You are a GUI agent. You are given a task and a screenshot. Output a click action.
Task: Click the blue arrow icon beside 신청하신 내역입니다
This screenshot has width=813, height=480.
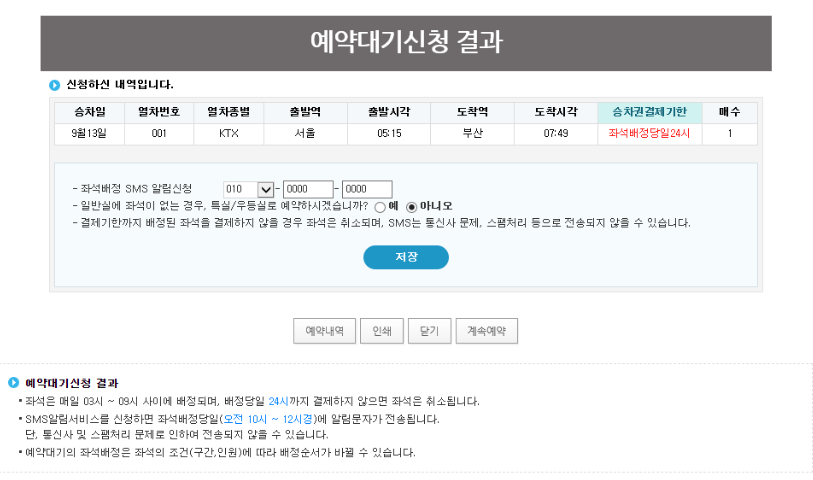click(x=54, y=85)
